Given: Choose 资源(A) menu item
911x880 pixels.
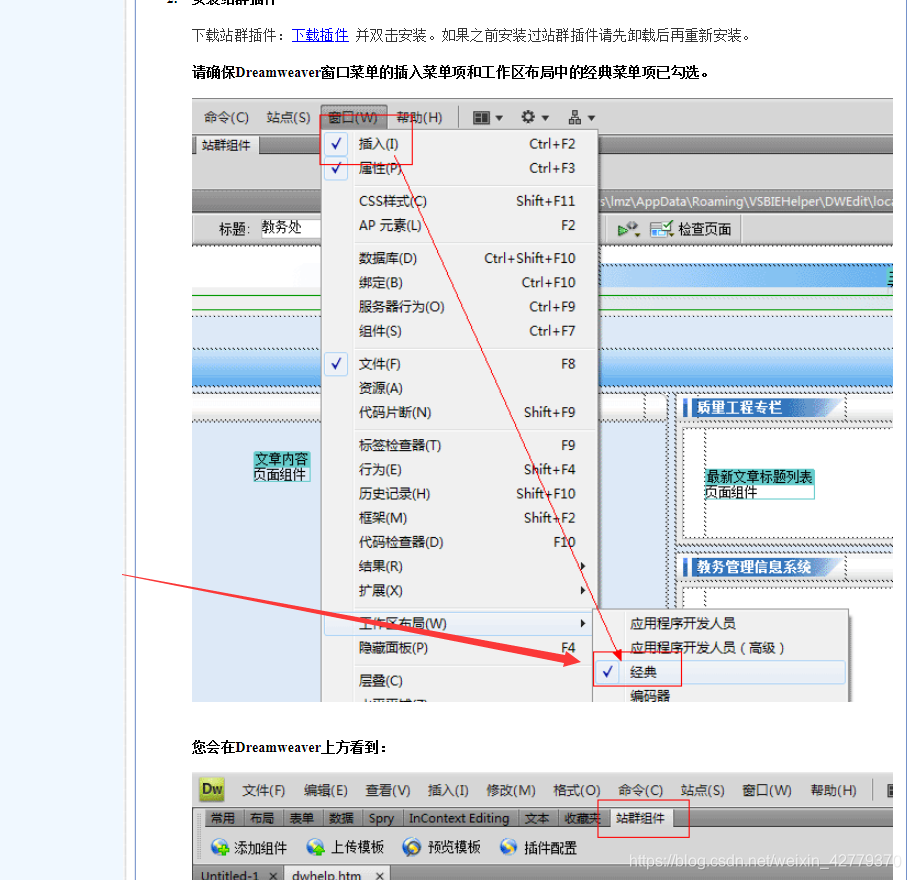Looking at the screenshot, I should (x=461, y=388).
